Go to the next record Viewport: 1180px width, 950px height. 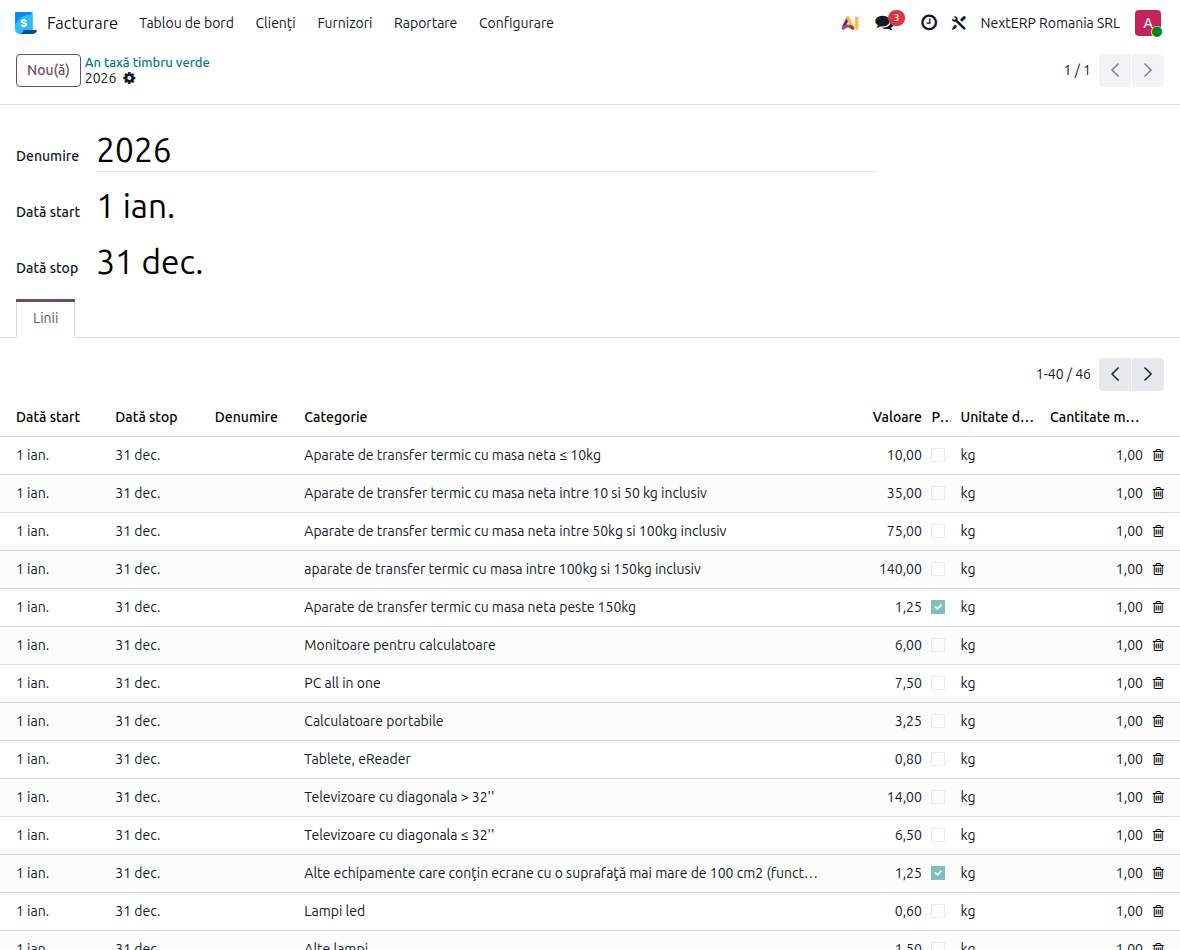(x=1148, y=70)
